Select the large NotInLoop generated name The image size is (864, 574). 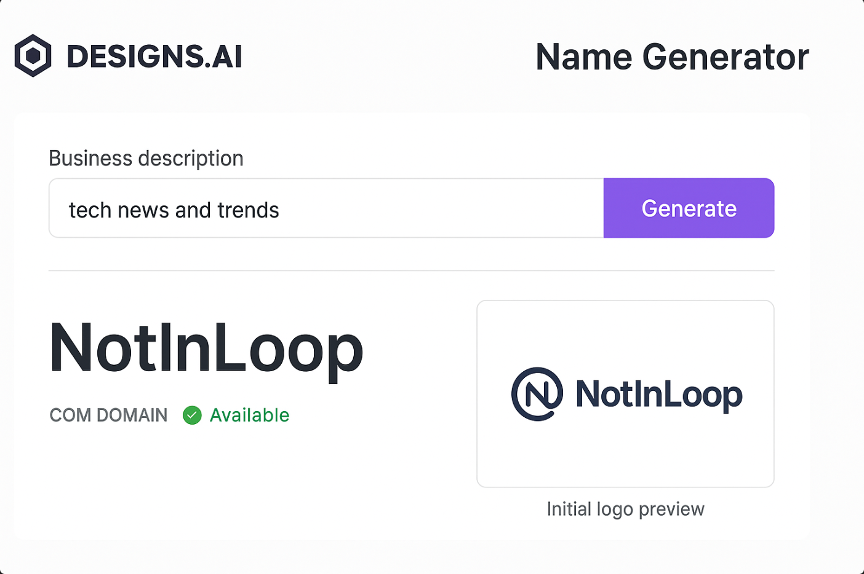[x=206, y=348]
